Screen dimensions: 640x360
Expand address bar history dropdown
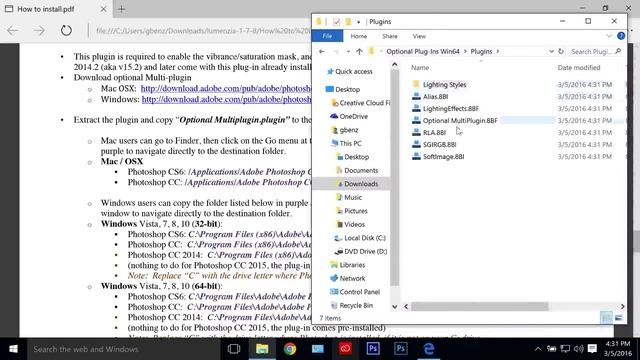pos(551,51)
